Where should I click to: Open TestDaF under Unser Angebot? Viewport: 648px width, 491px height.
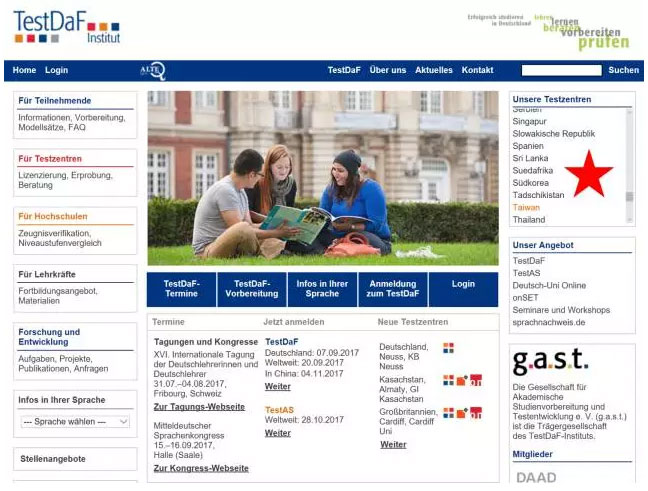click(x=529, y=261)
